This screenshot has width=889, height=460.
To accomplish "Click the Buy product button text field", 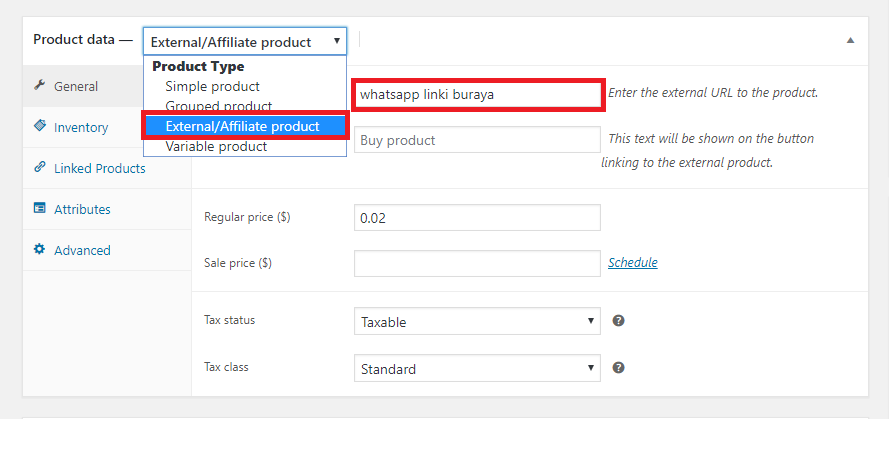I will pyautogui.click(x=477, y=140).
